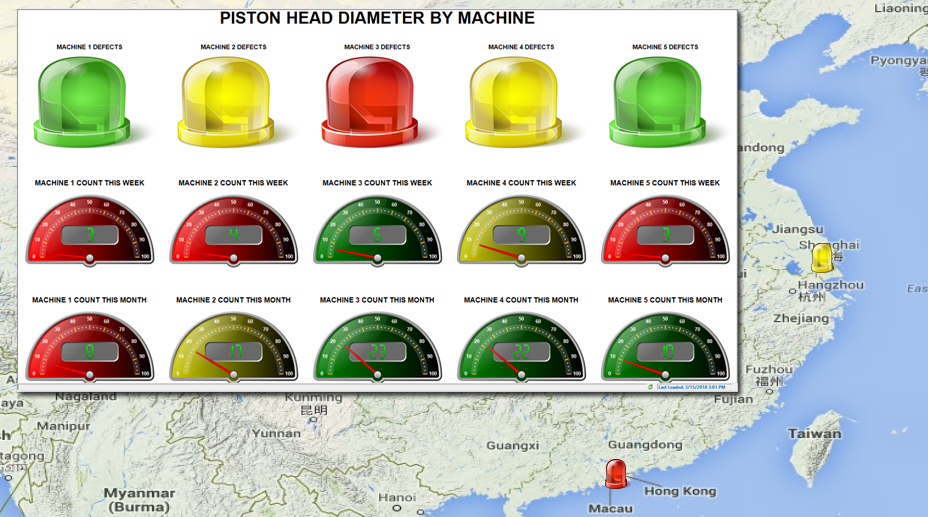Image resolution: width=928 pixels, height=517 pixels.
Task: Open the Last Loaded timestamp link
Action: click(x=691, y=386)
